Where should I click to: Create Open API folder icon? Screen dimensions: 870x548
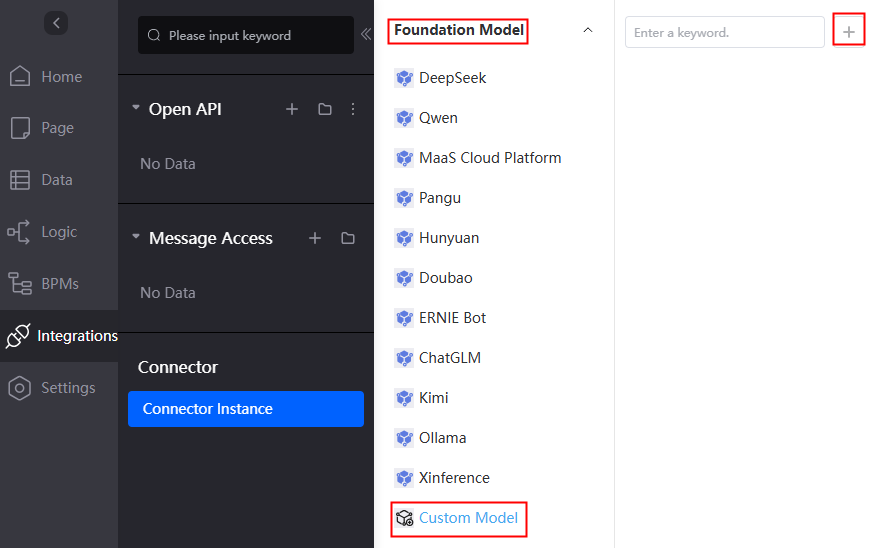click(x=325, y=109)
